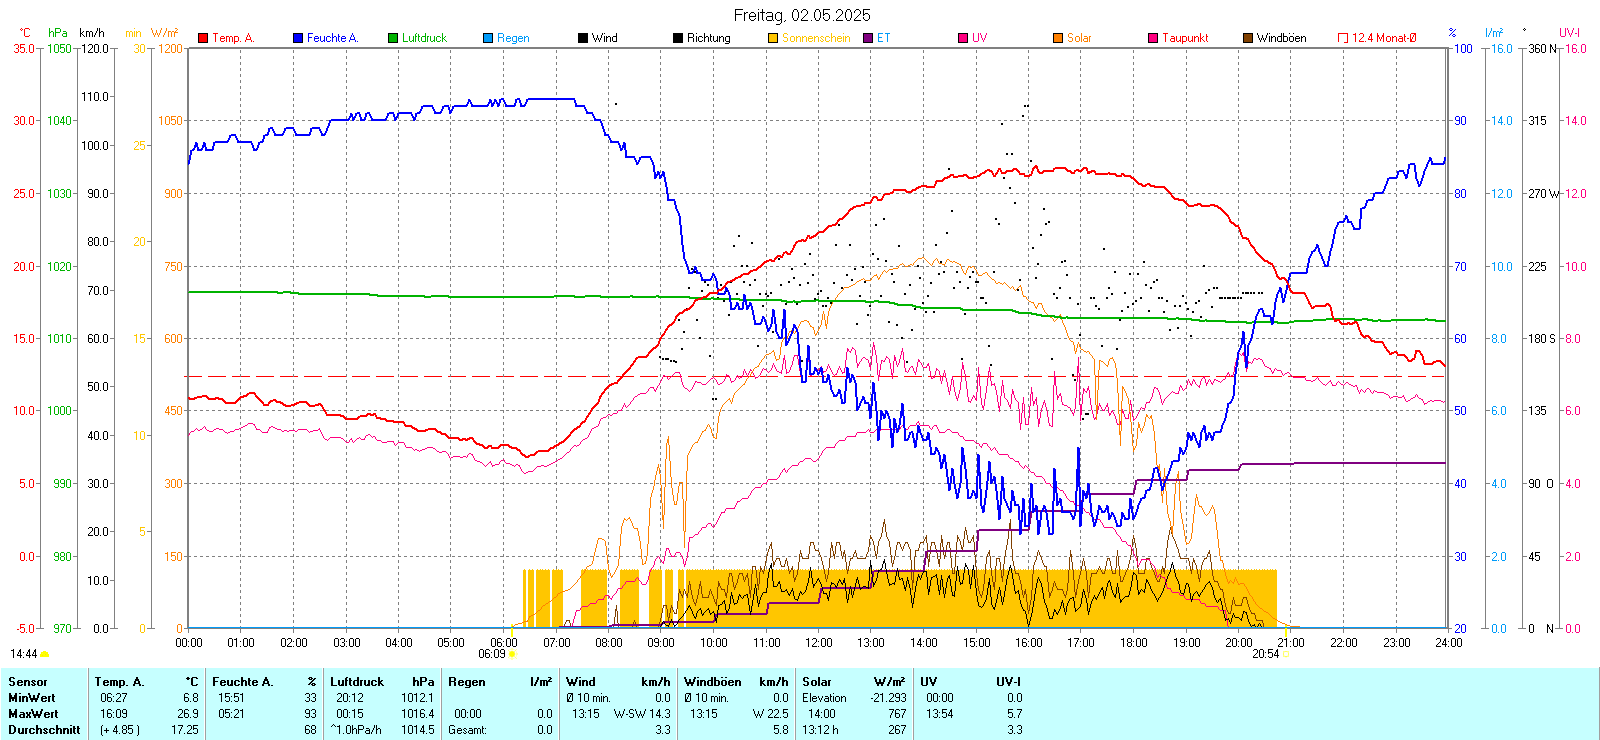Select the Regen legend label
This screenshot has height=740, width=1600.
tap(513, 38)
